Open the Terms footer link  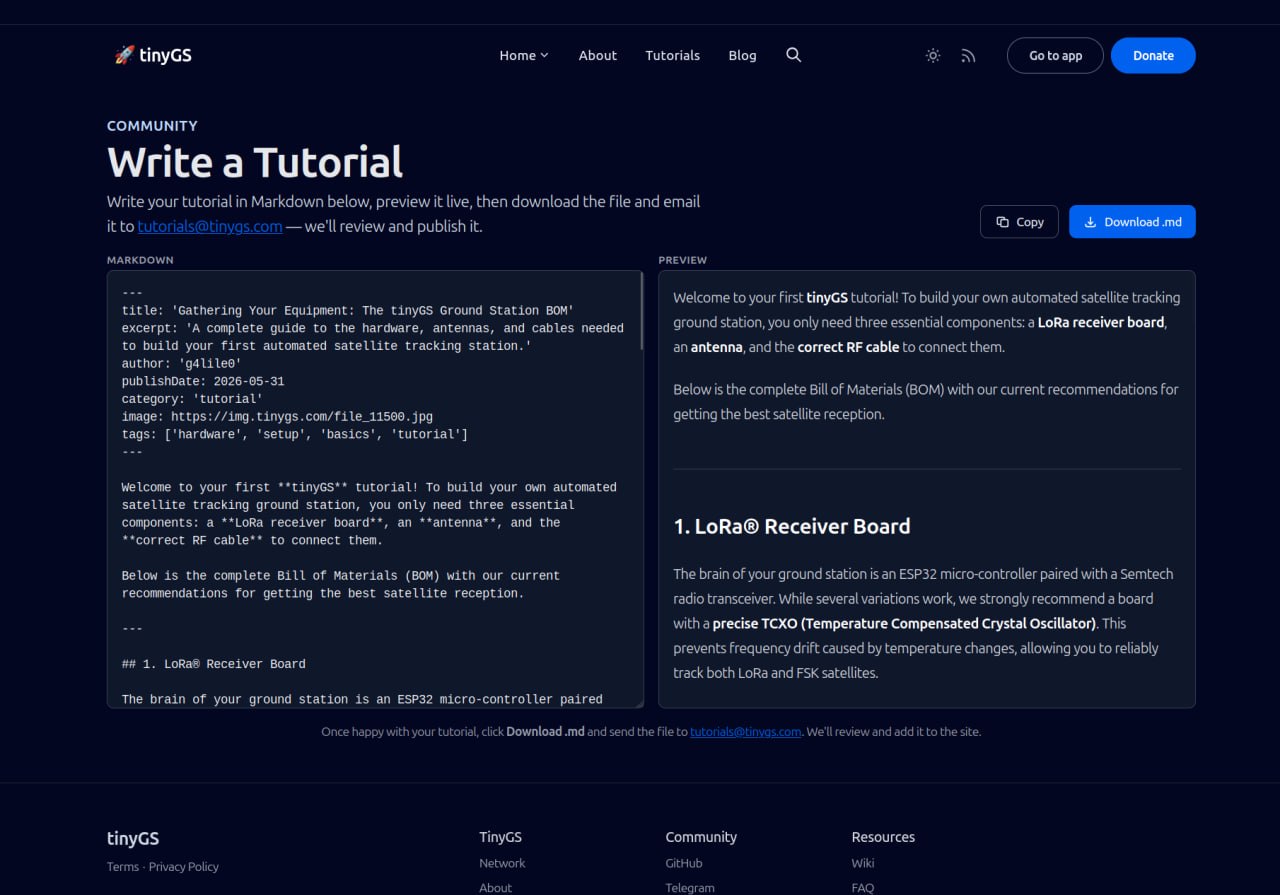(123, 867)
